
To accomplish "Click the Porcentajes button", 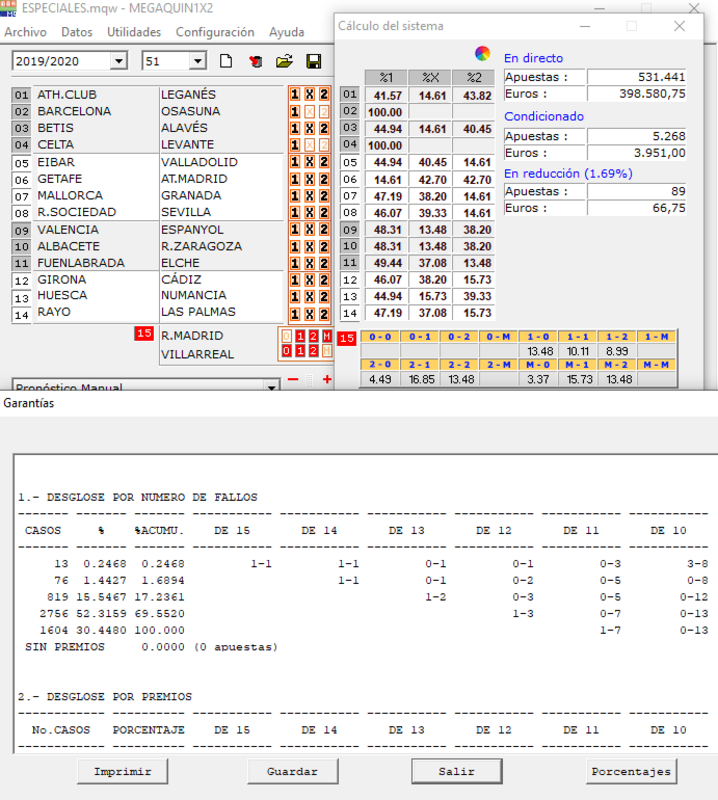I will [632, 771].
